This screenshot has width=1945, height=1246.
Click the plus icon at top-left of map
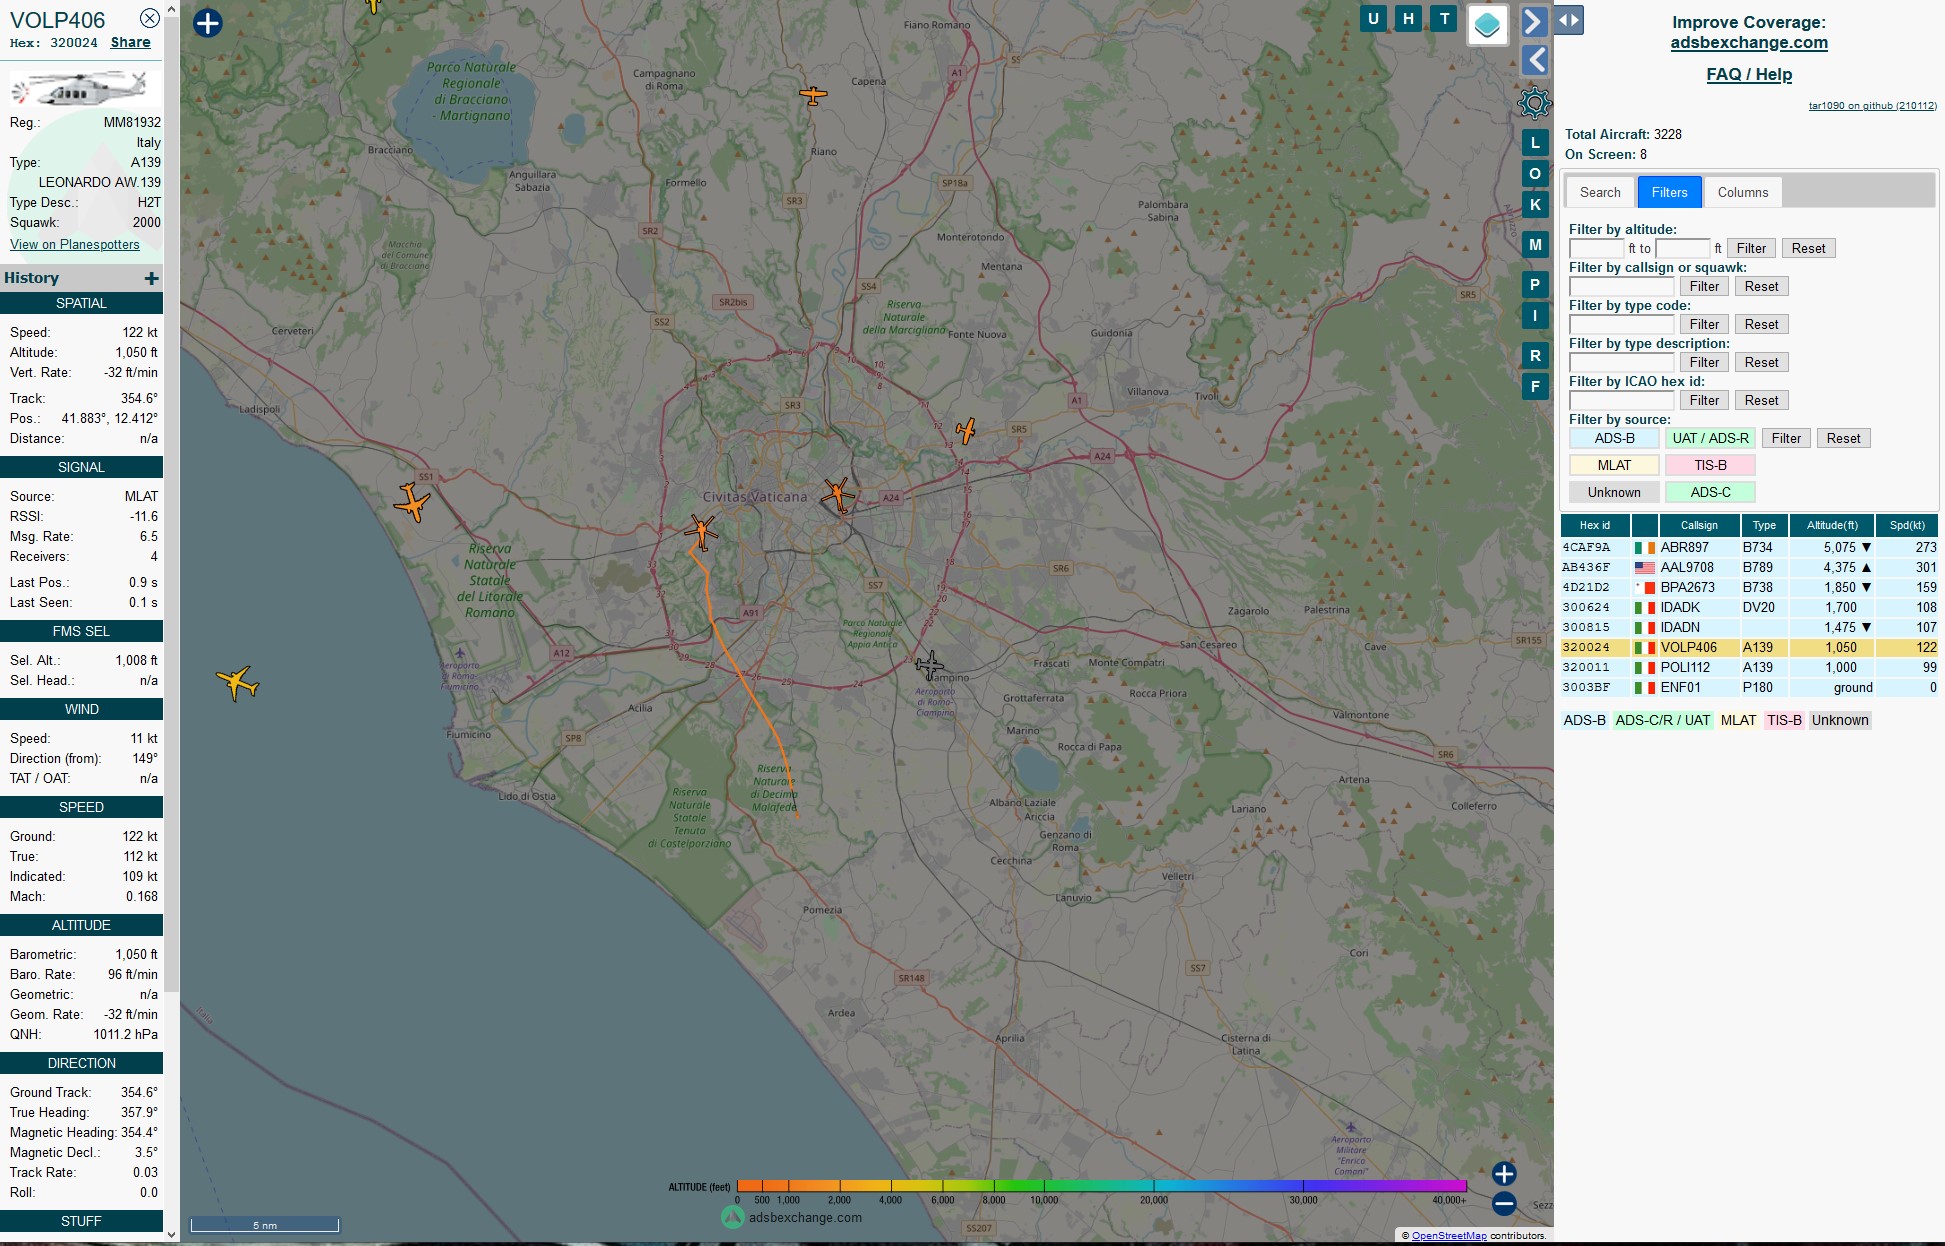tap(207, 23)
